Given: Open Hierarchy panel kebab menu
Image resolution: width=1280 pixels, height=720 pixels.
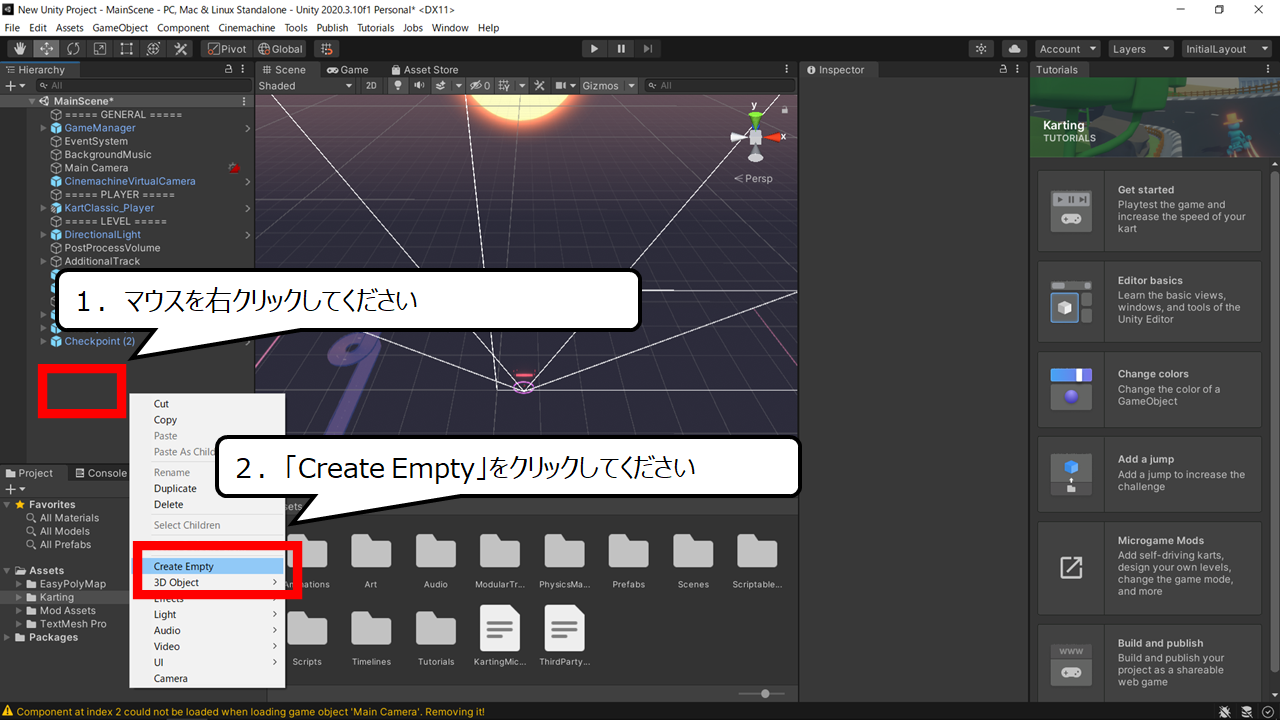Looking at the screenshot, I should [x=244, y=70].
